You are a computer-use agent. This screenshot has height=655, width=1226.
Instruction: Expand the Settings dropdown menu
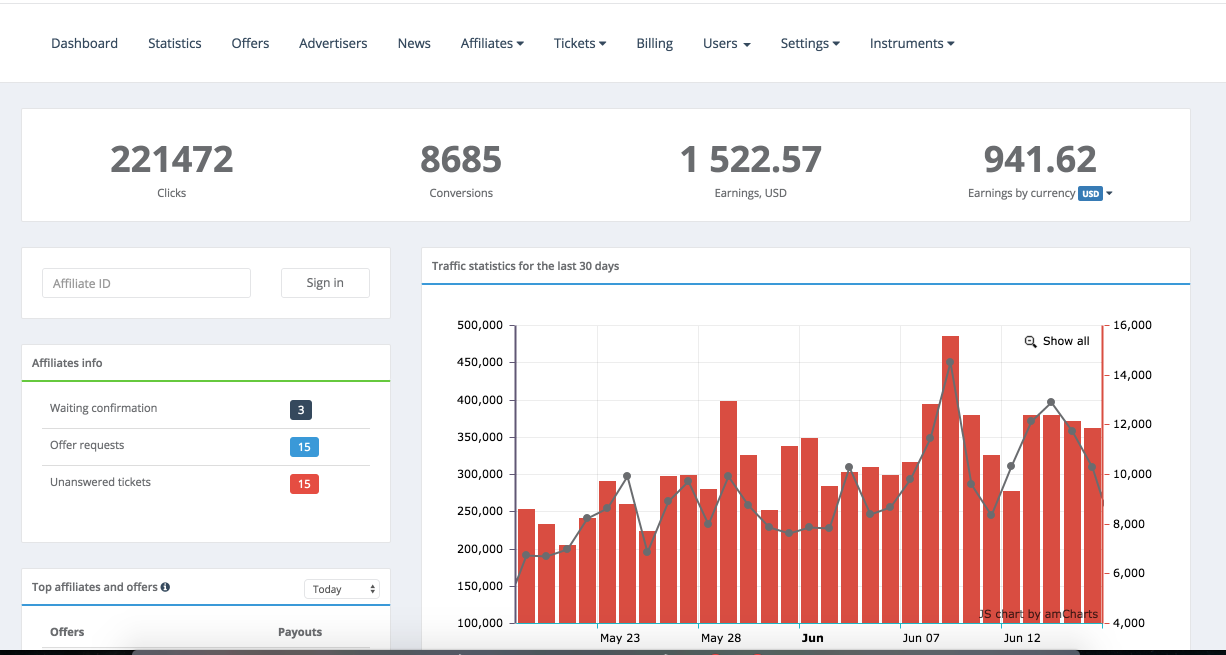coord(810,43)
